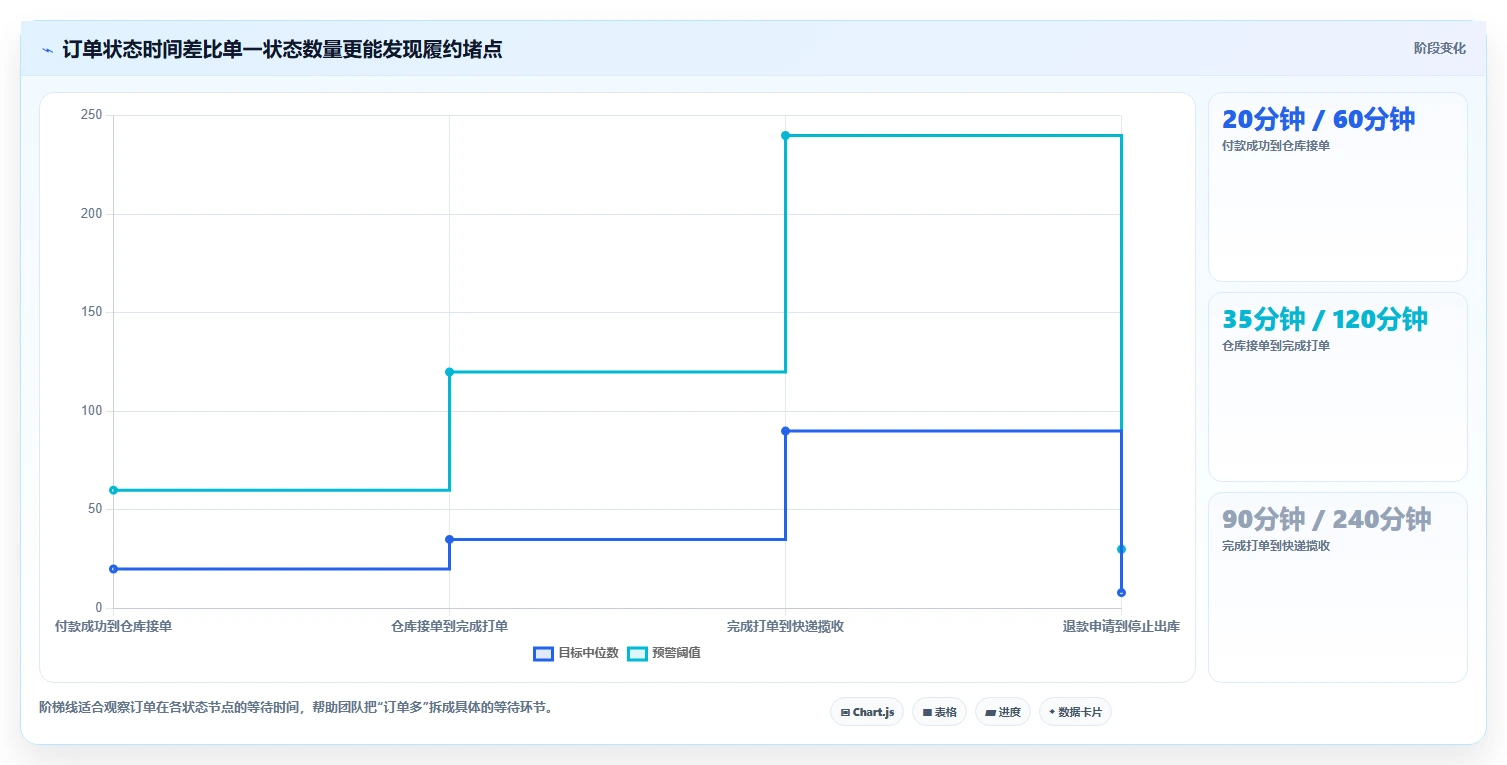The height and width of the screenshot is (765, 1507).
Task: Click x-axis label 退款申请到停止出库
Action: tap(1121, 627)
